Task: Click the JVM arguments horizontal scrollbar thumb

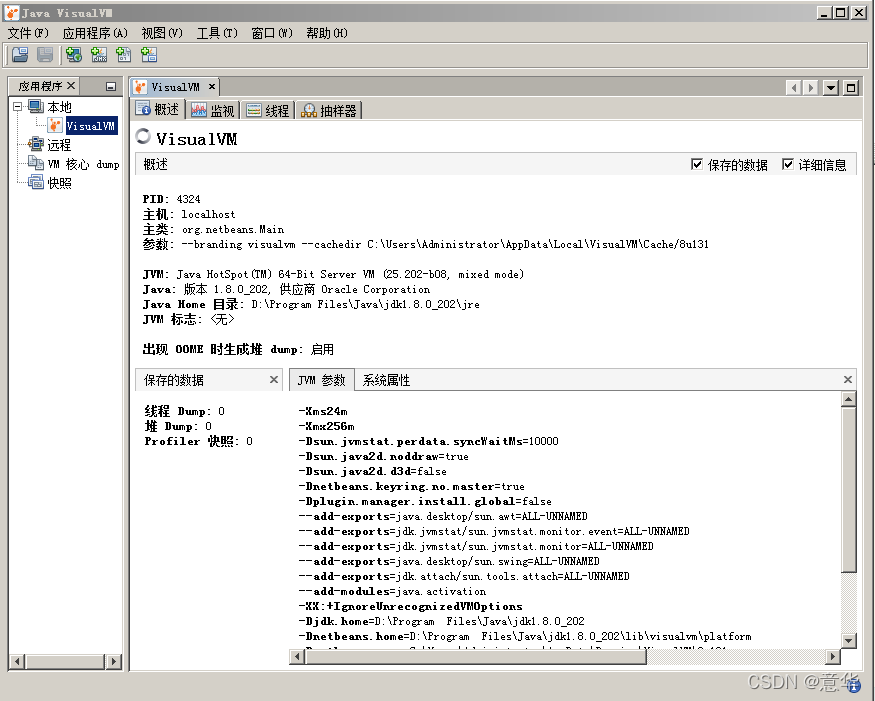Action: [x=475, y=656]
